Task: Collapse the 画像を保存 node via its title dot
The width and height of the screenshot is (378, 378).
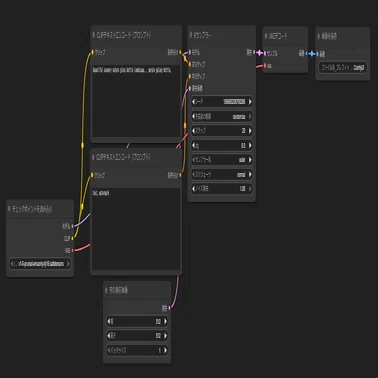Action: pyautogui.click(x=319, y=36)
